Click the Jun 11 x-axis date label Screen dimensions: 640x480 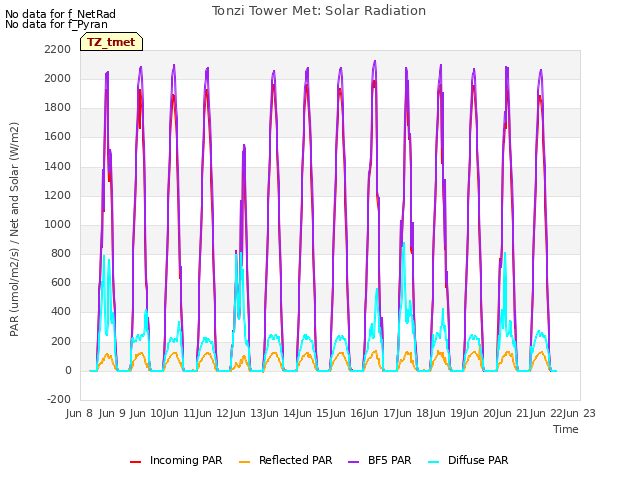pos(179,413)
